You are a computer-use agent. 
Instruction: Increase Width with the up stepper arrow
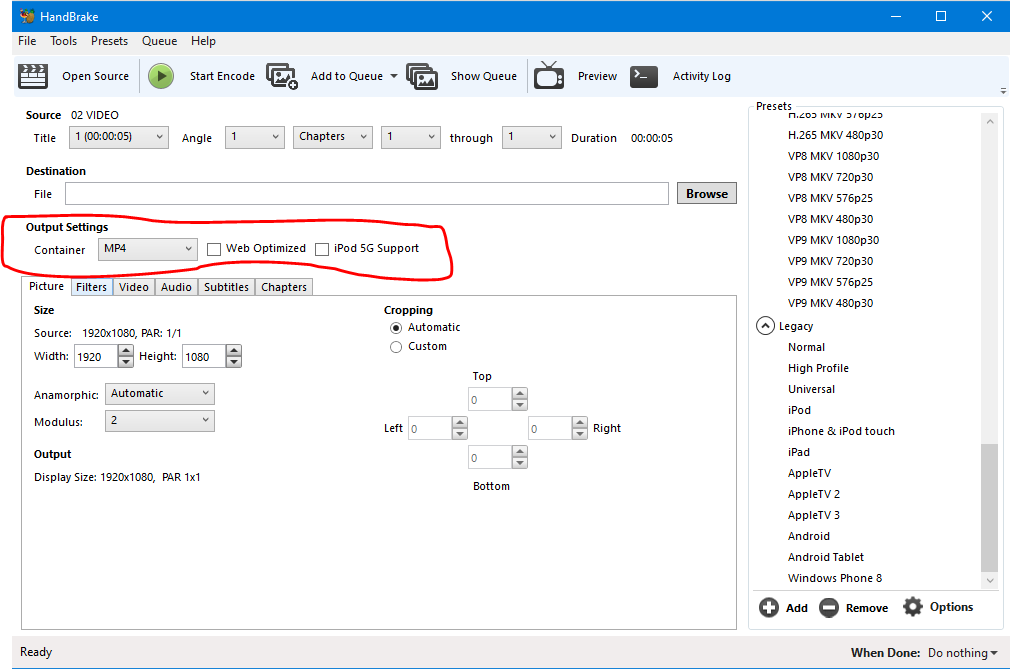pyautogui.click(x=126, y=351)
